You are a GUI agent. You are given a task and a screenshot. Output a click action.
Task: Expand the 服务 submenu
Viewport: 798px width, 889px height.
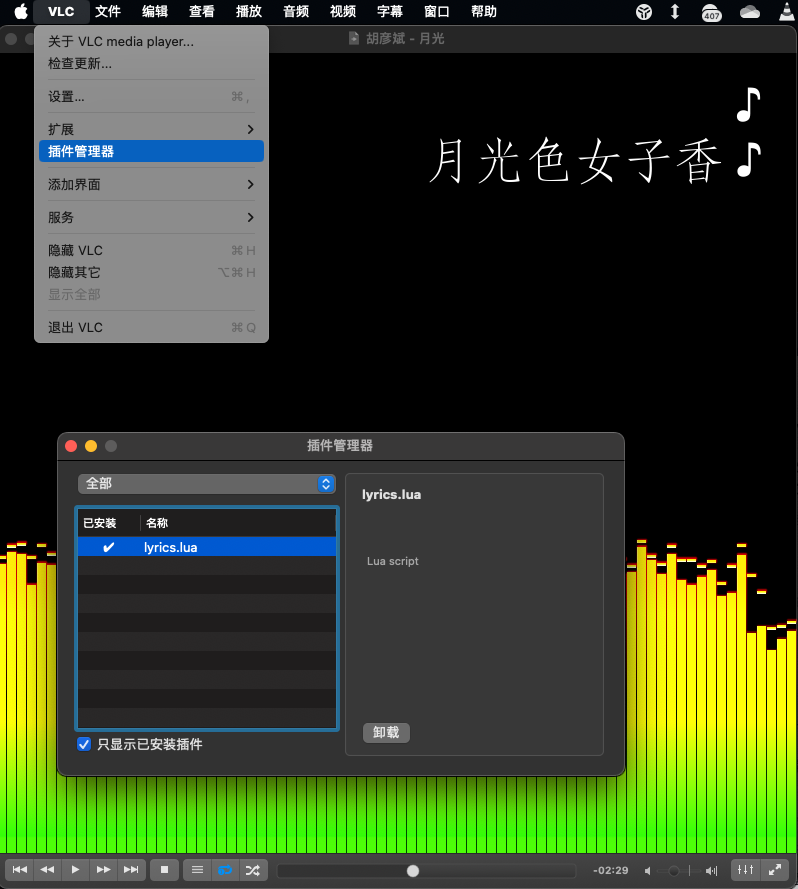click(151, 217)
